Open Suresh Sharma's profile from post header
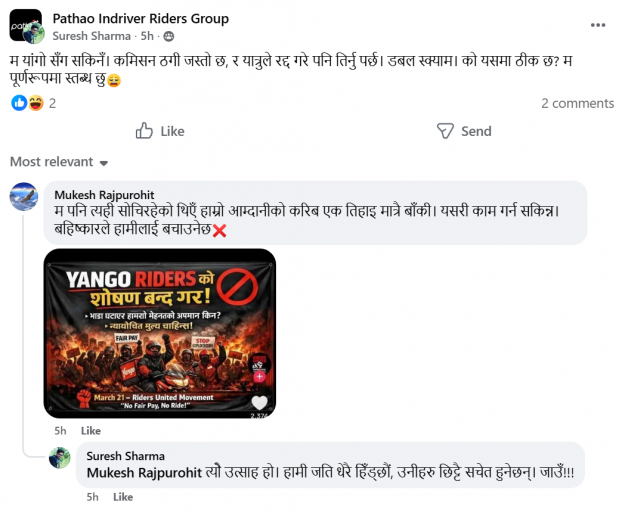Screen dimensions: 625x512 click(92, 36)
